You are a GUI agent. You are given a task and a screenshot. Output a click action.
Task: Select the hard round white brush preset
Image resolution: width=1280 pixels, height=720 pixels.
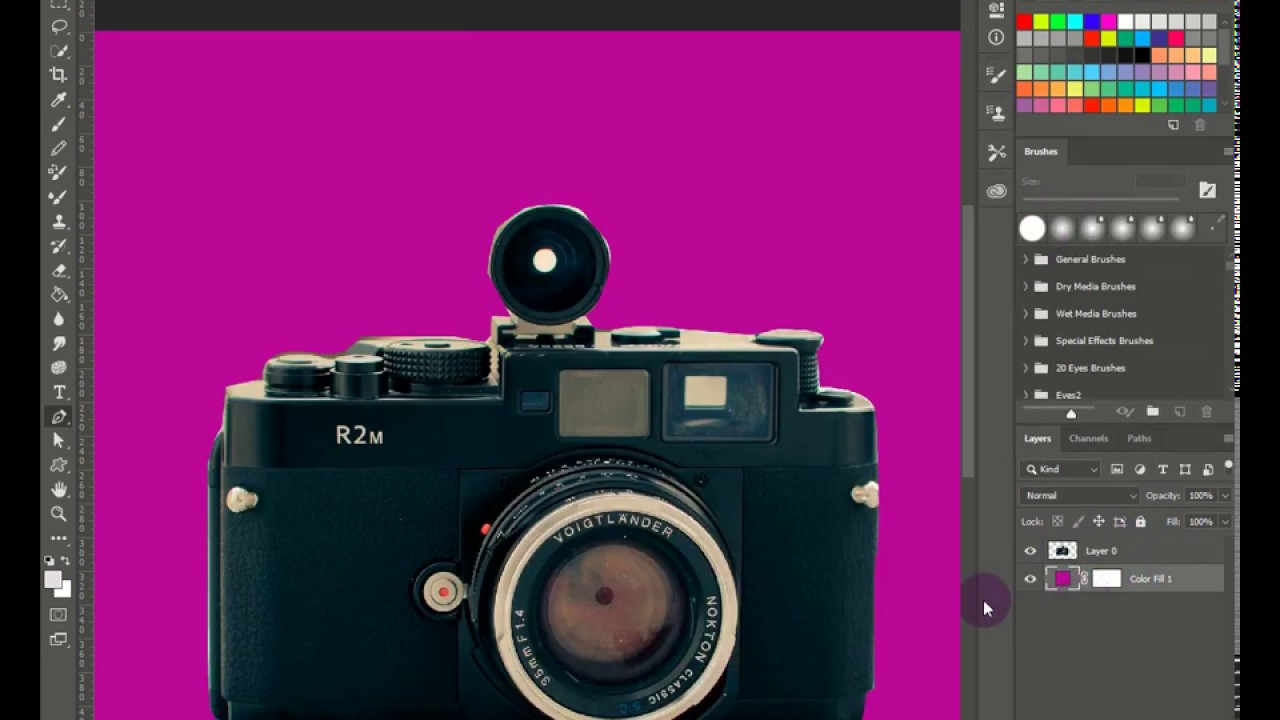point(1032,229)
